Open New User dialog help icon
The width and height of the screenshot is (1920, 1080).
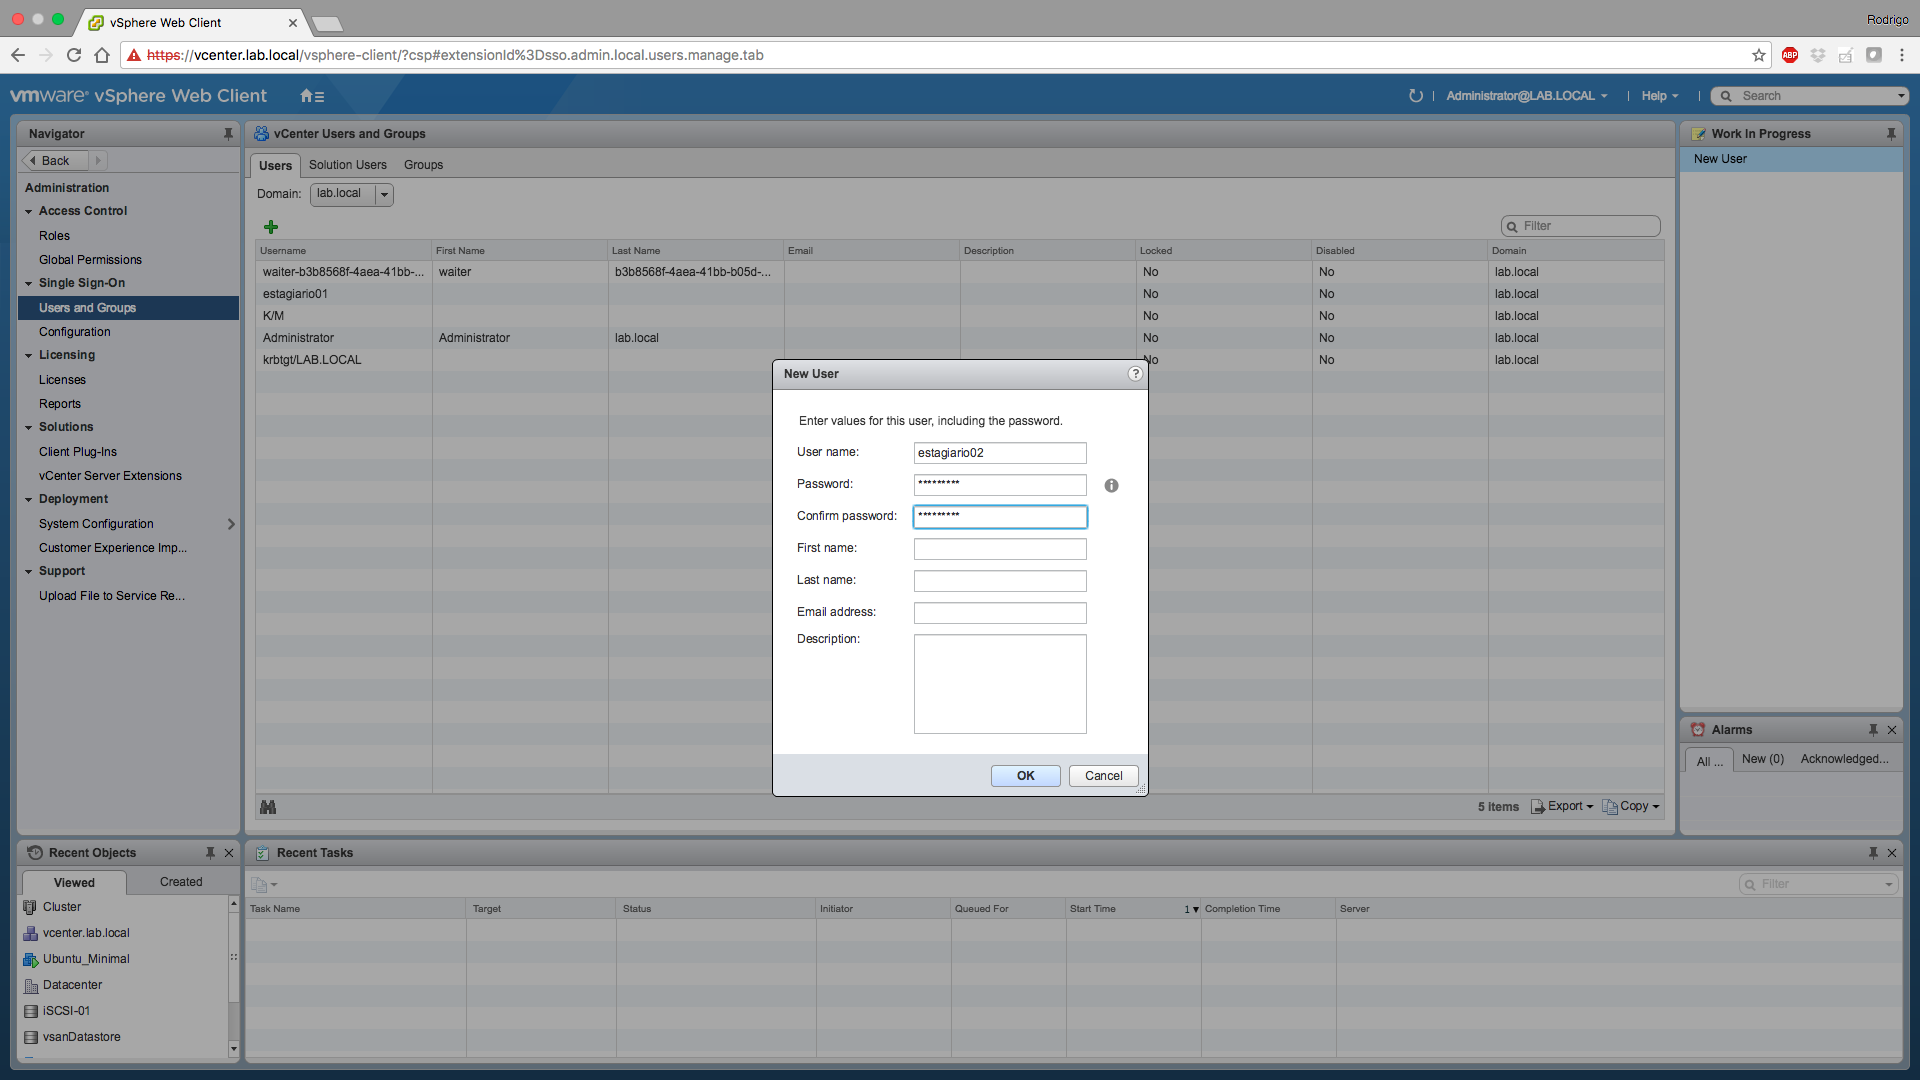(1135, 374)
